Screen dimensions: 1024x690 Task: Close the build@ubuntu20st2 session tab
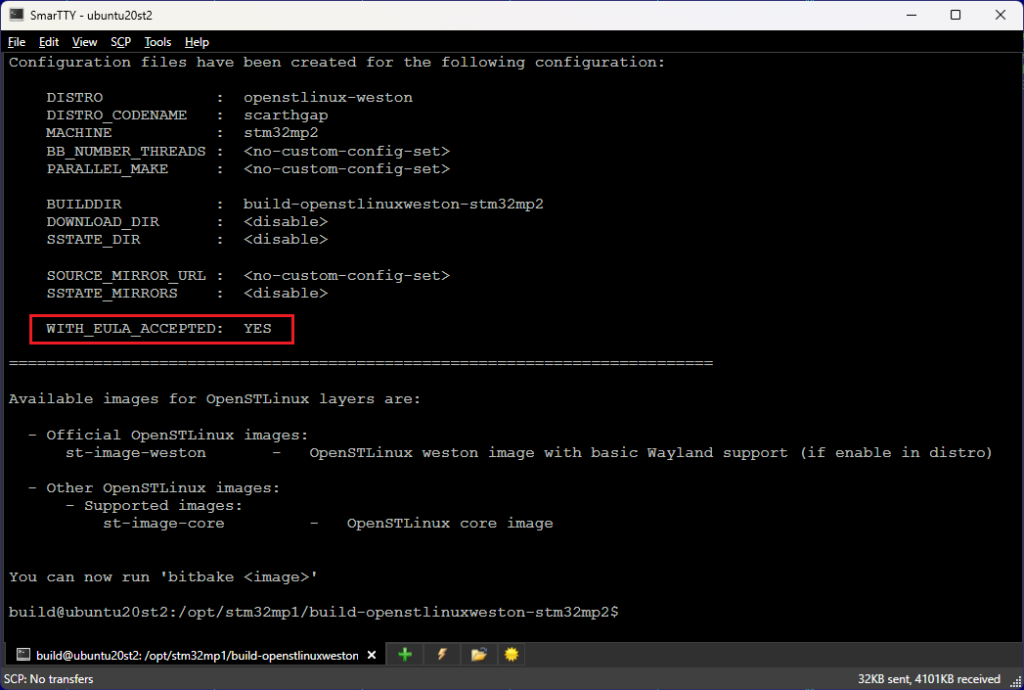tap(372, 655)
